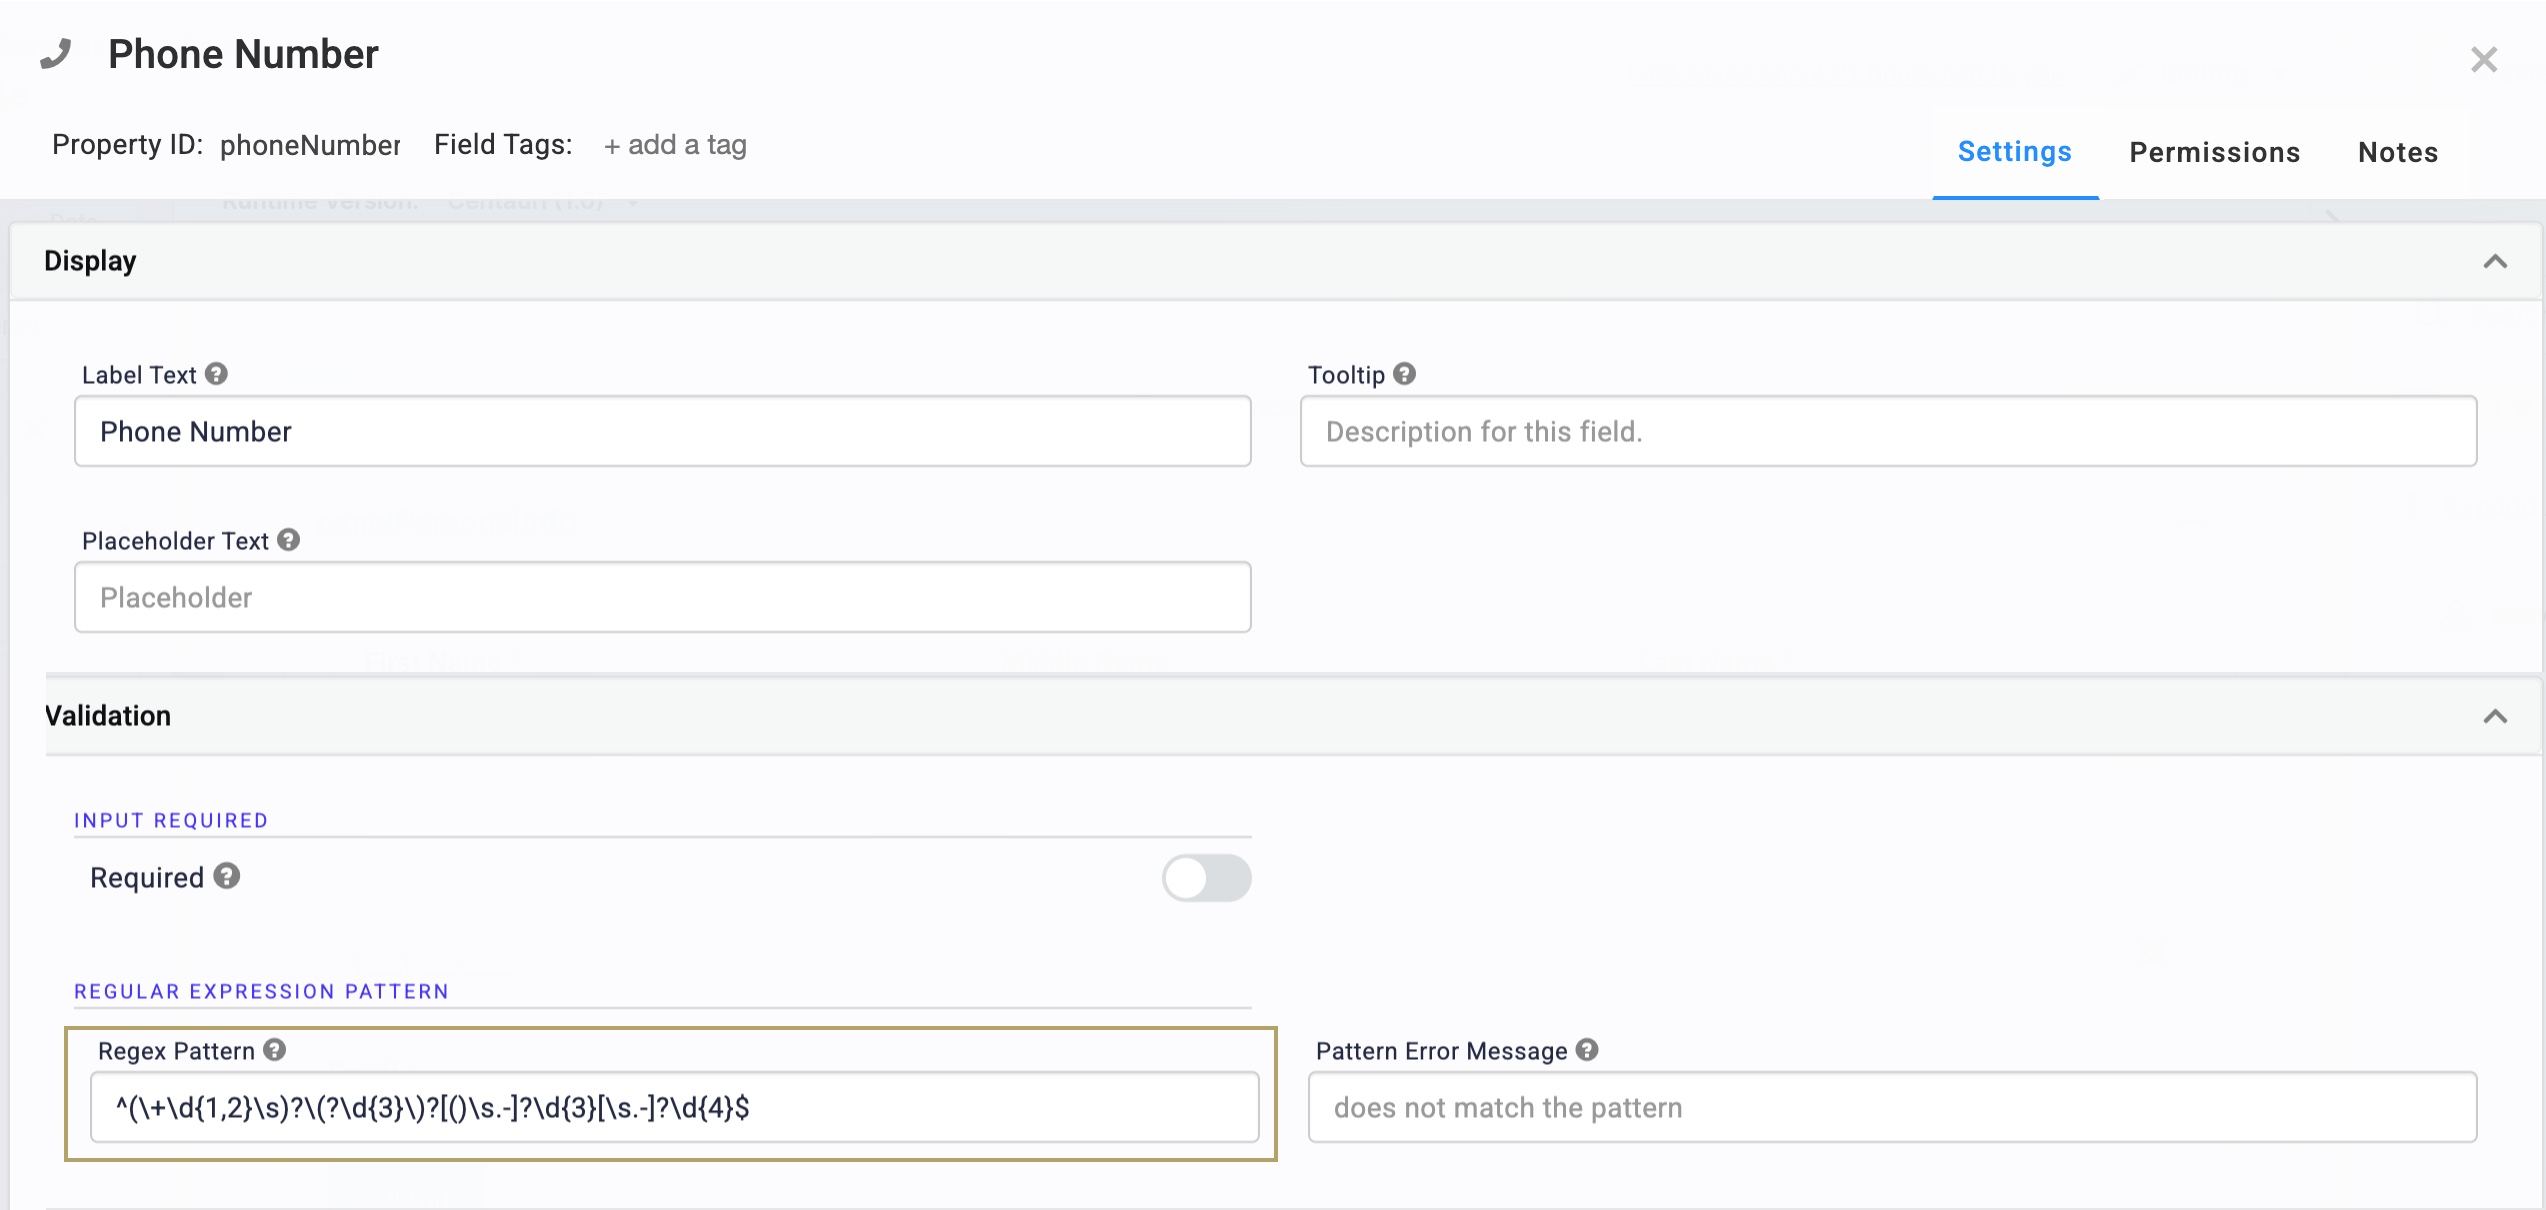Open the Notes tab
Image resolution: width=2546 pixels, height=1210 pixels.
click(2397, 152)
